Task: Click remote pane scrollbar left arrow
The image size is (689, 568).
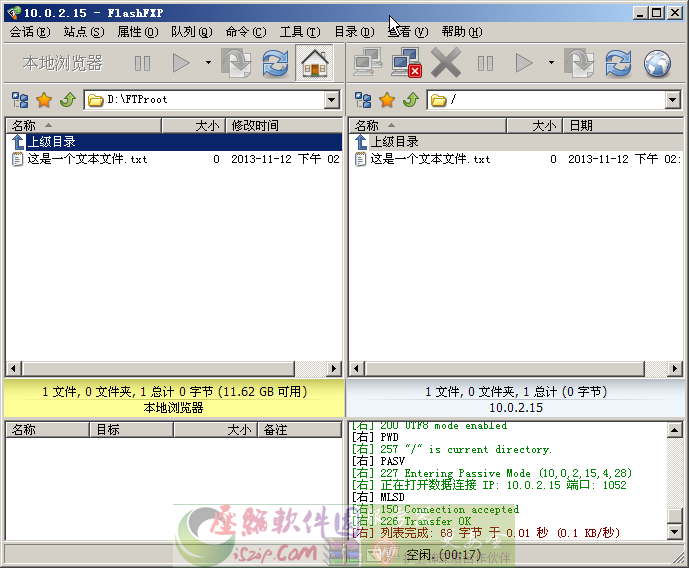Action: [x=356, y=369]
